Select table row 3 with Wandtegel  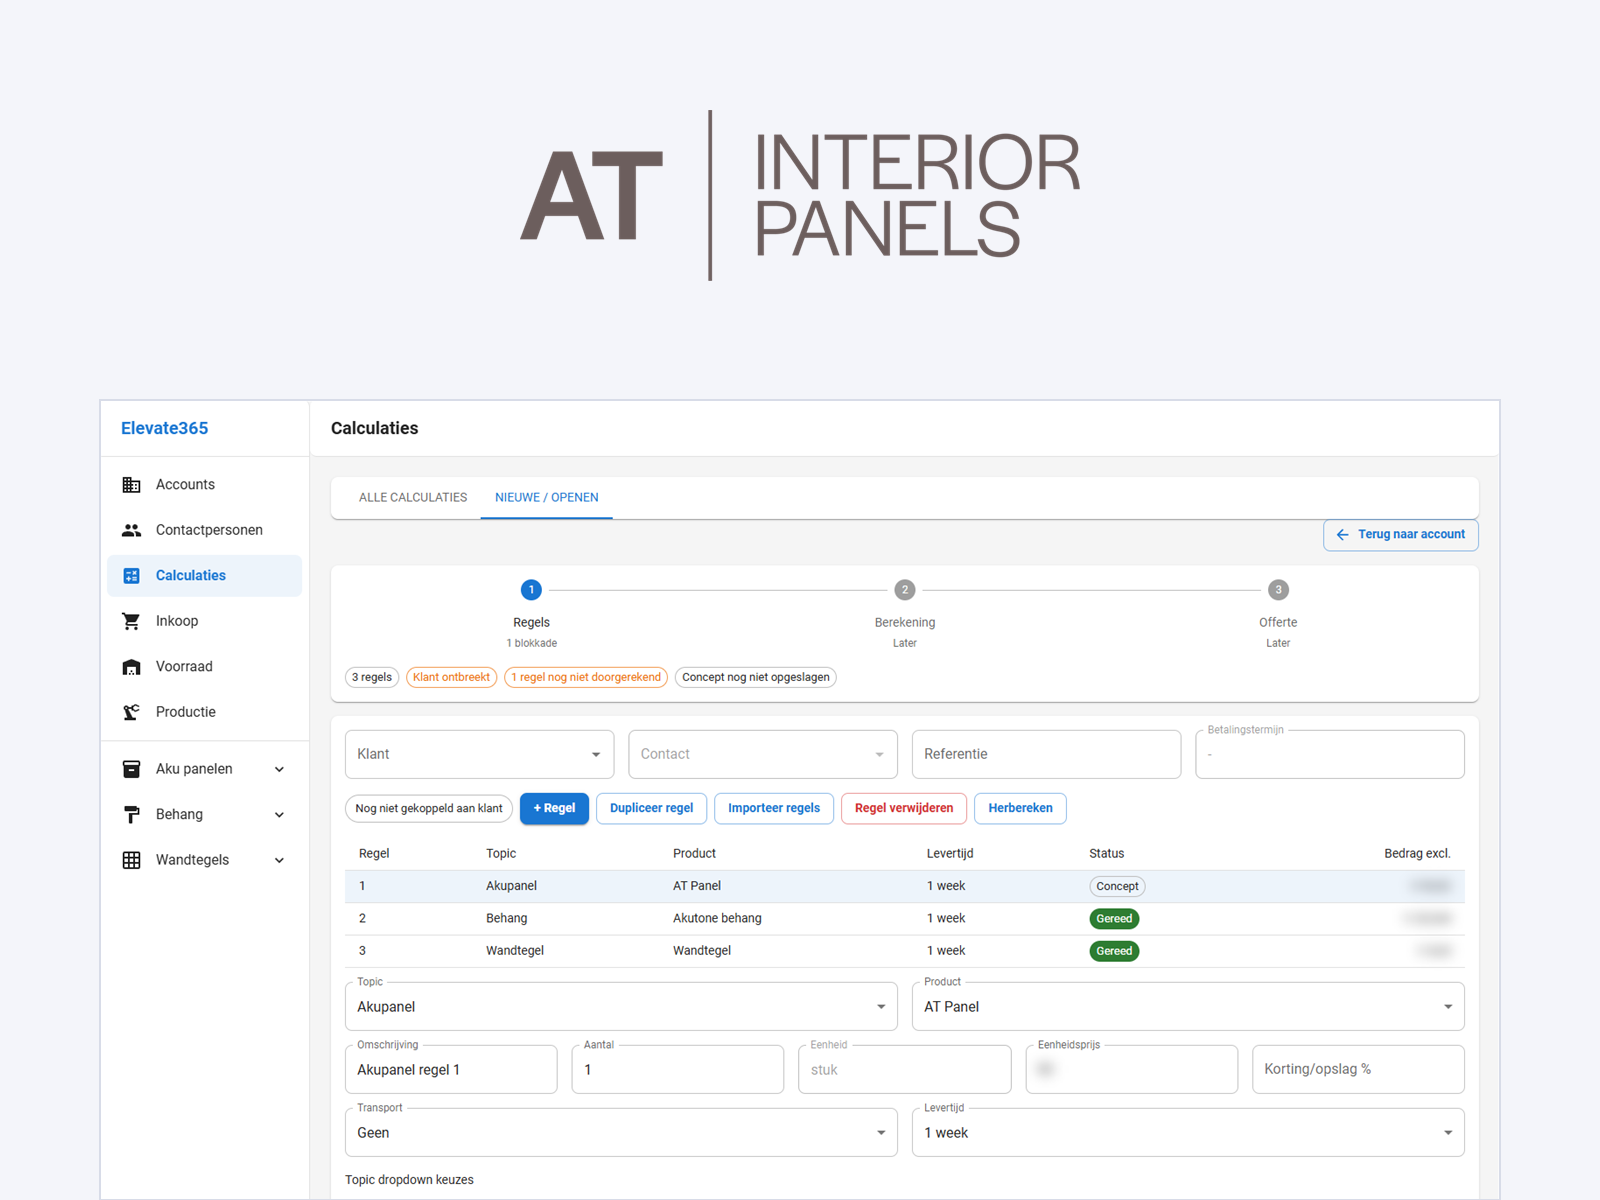pos(905,951)
